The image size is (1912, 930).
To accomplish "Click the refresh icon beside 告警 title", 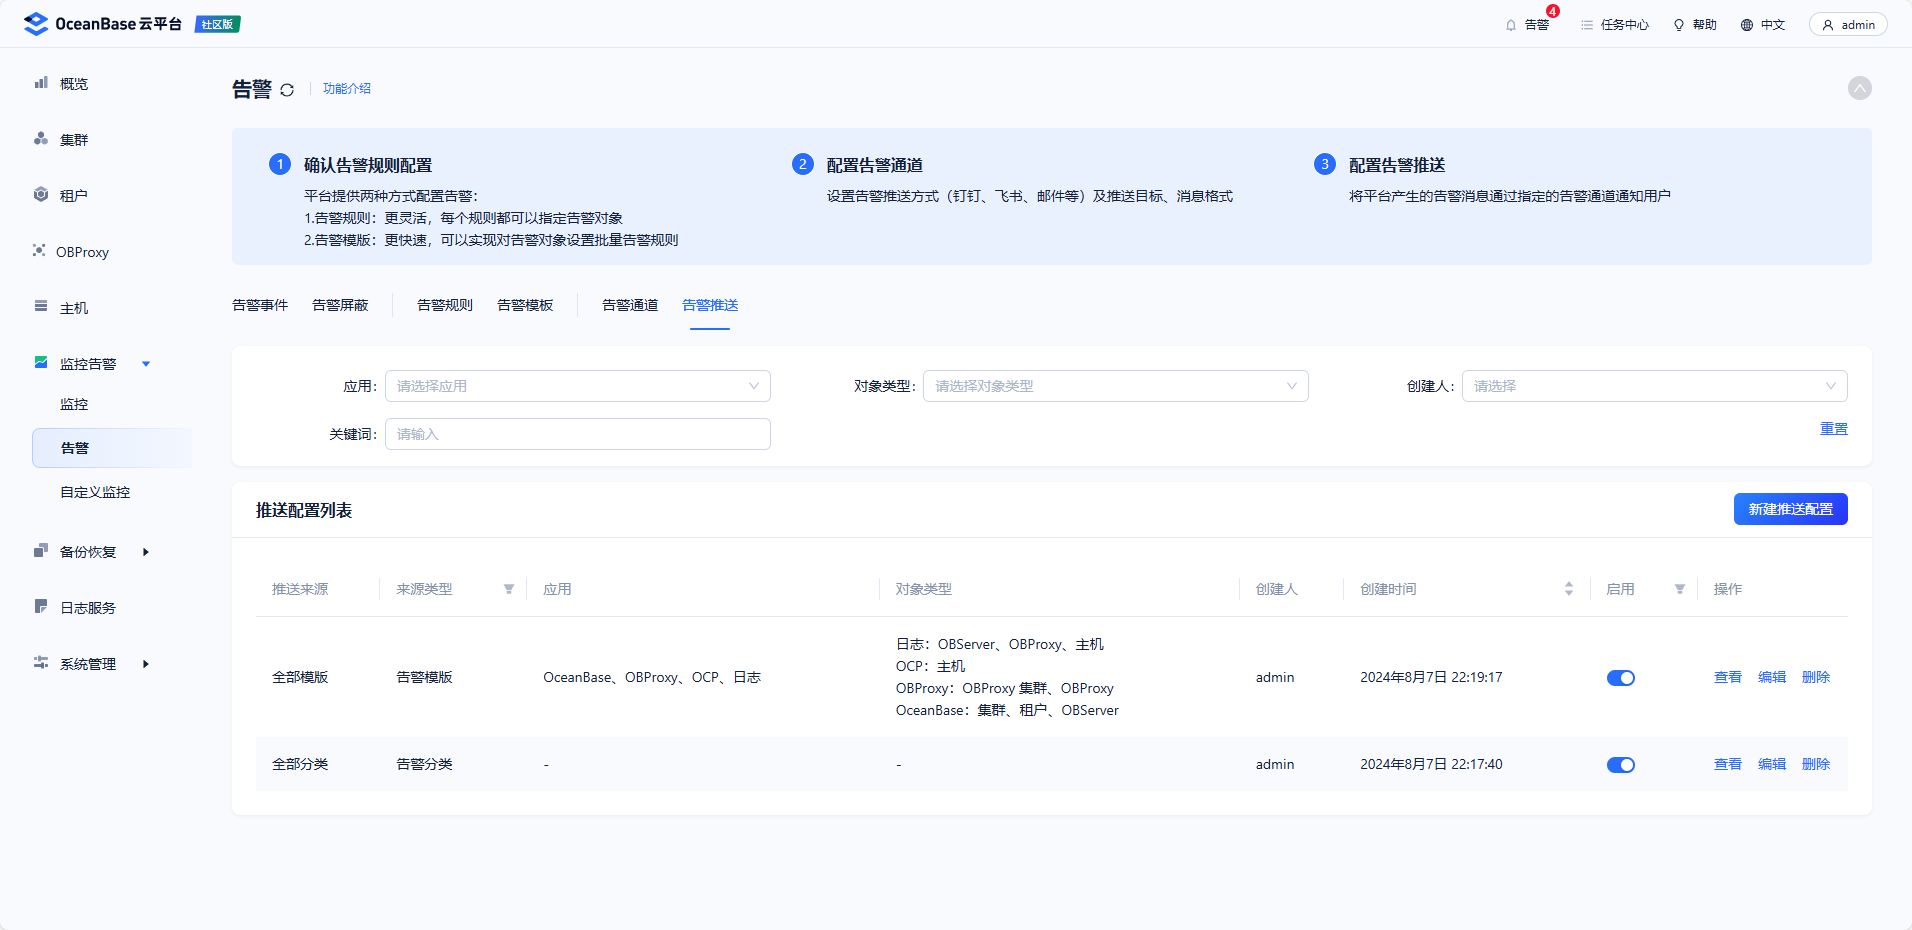I will [x=287, y=90].
